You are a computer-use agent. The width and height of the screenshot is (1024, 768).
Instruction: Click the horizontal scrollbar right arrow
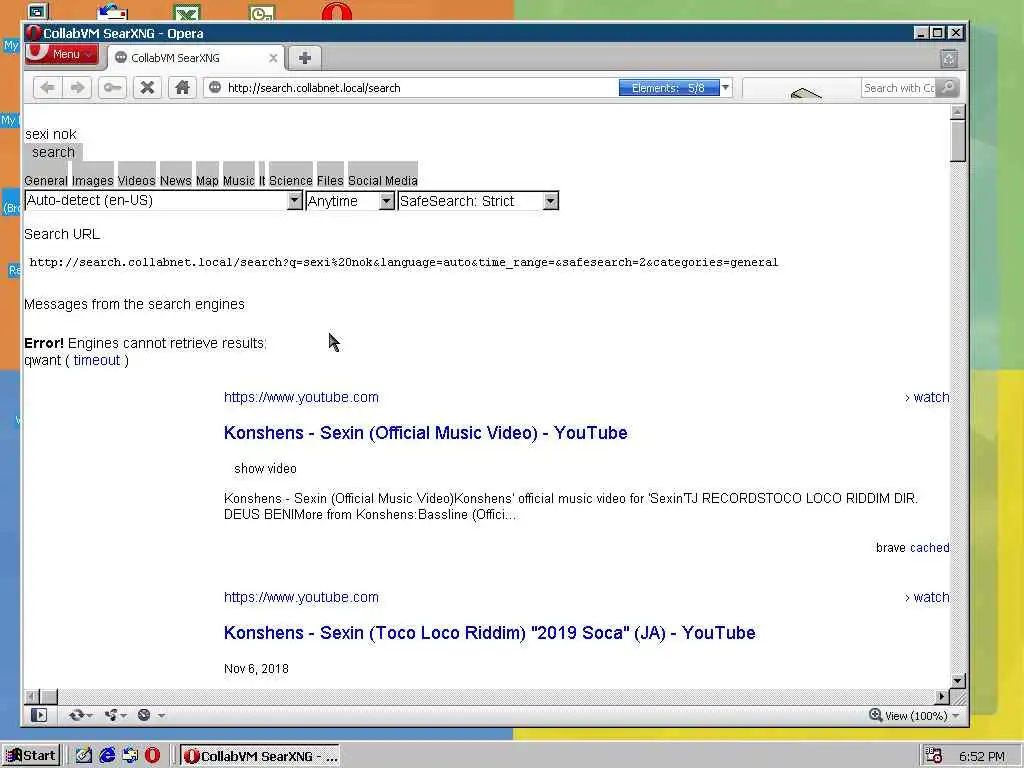pyautogui.click(x=942, y=697)
